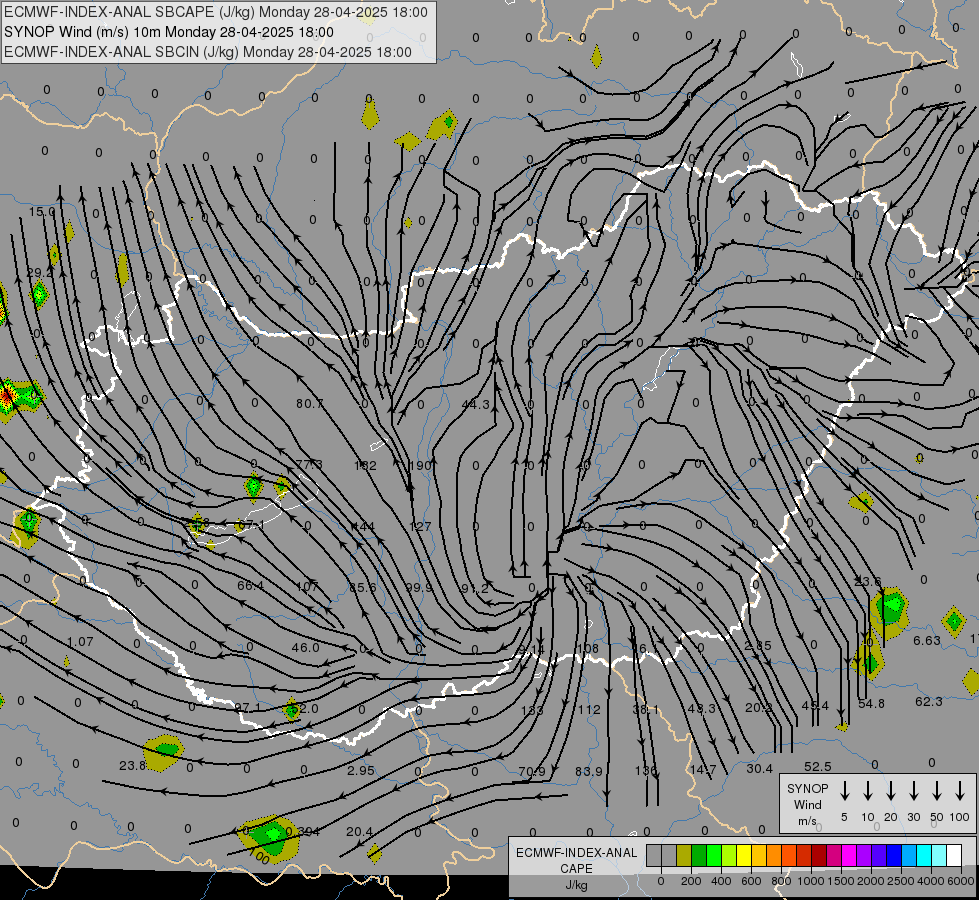
Task: Click the map value 23.8
Action: pyautogui.click(x=132, y=765)
